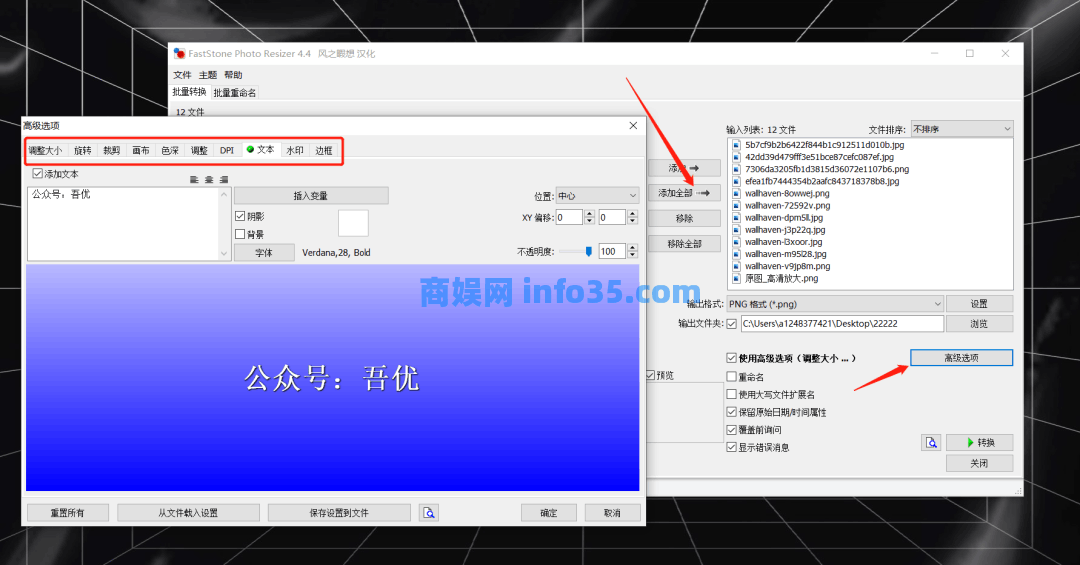Open the 调整大小 resize tab
The image size is (1080, 565).
[x=45, y=150]
